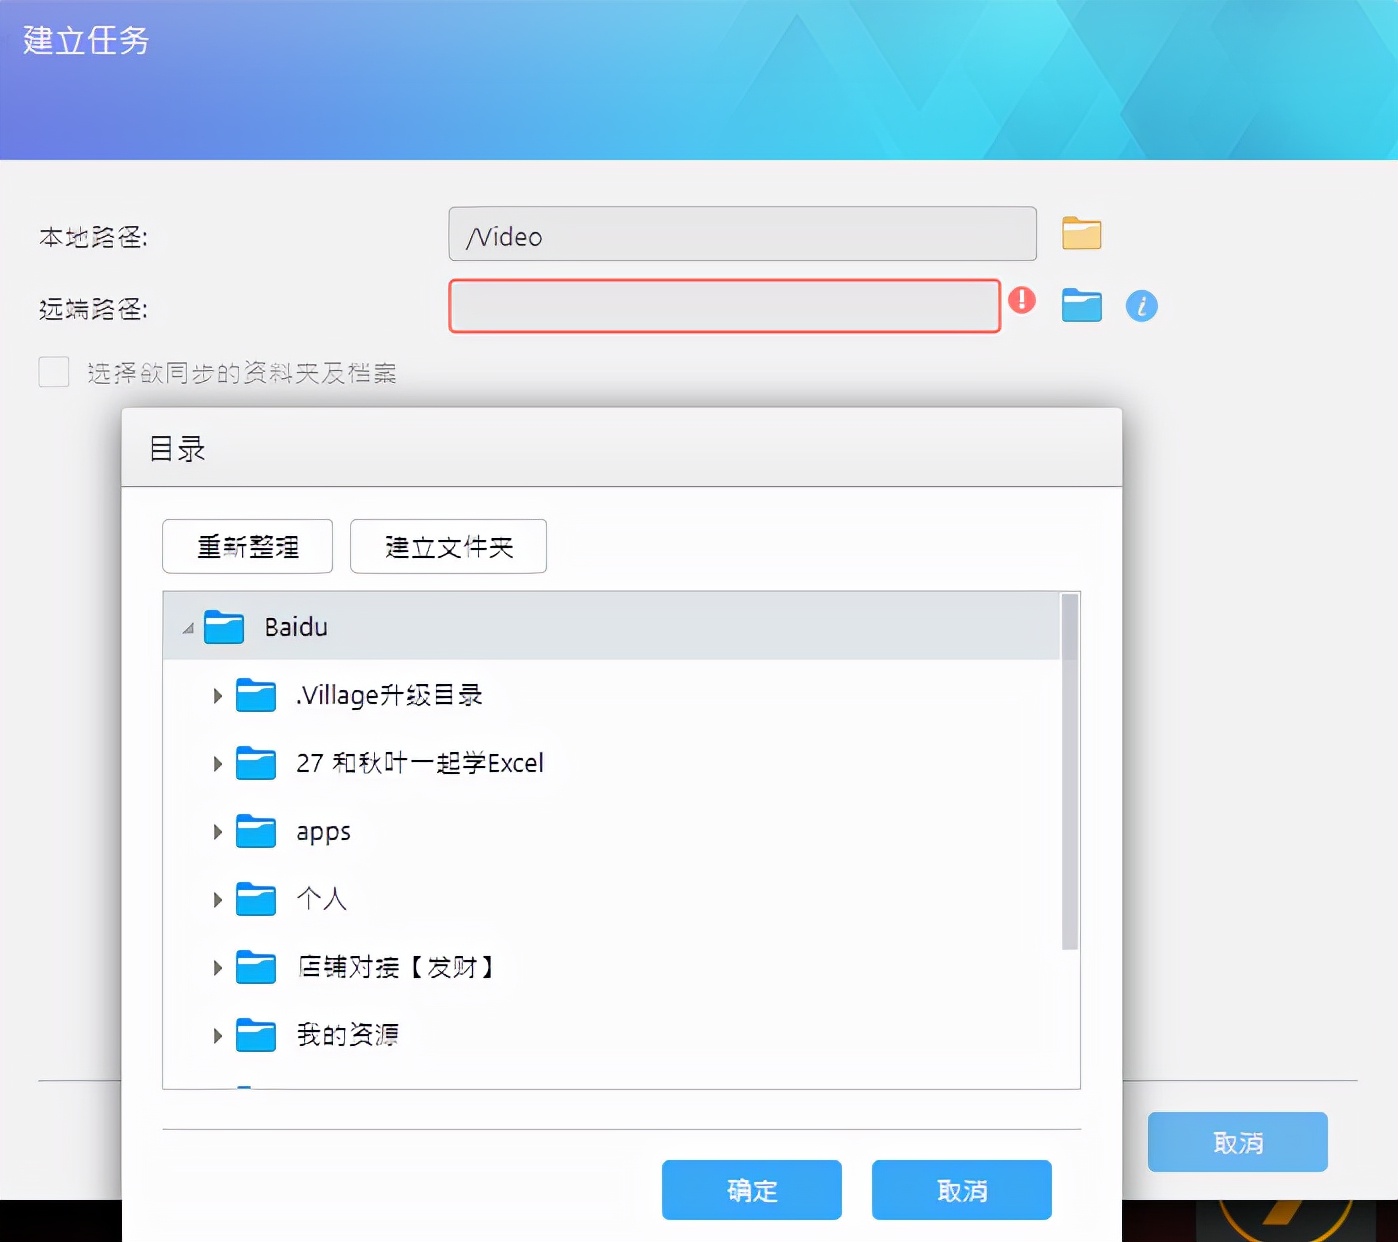The width and height of the screenshot is (1398, 1242).
Task: Click the 重新整理 refresh button
Action: pos(246,546)
